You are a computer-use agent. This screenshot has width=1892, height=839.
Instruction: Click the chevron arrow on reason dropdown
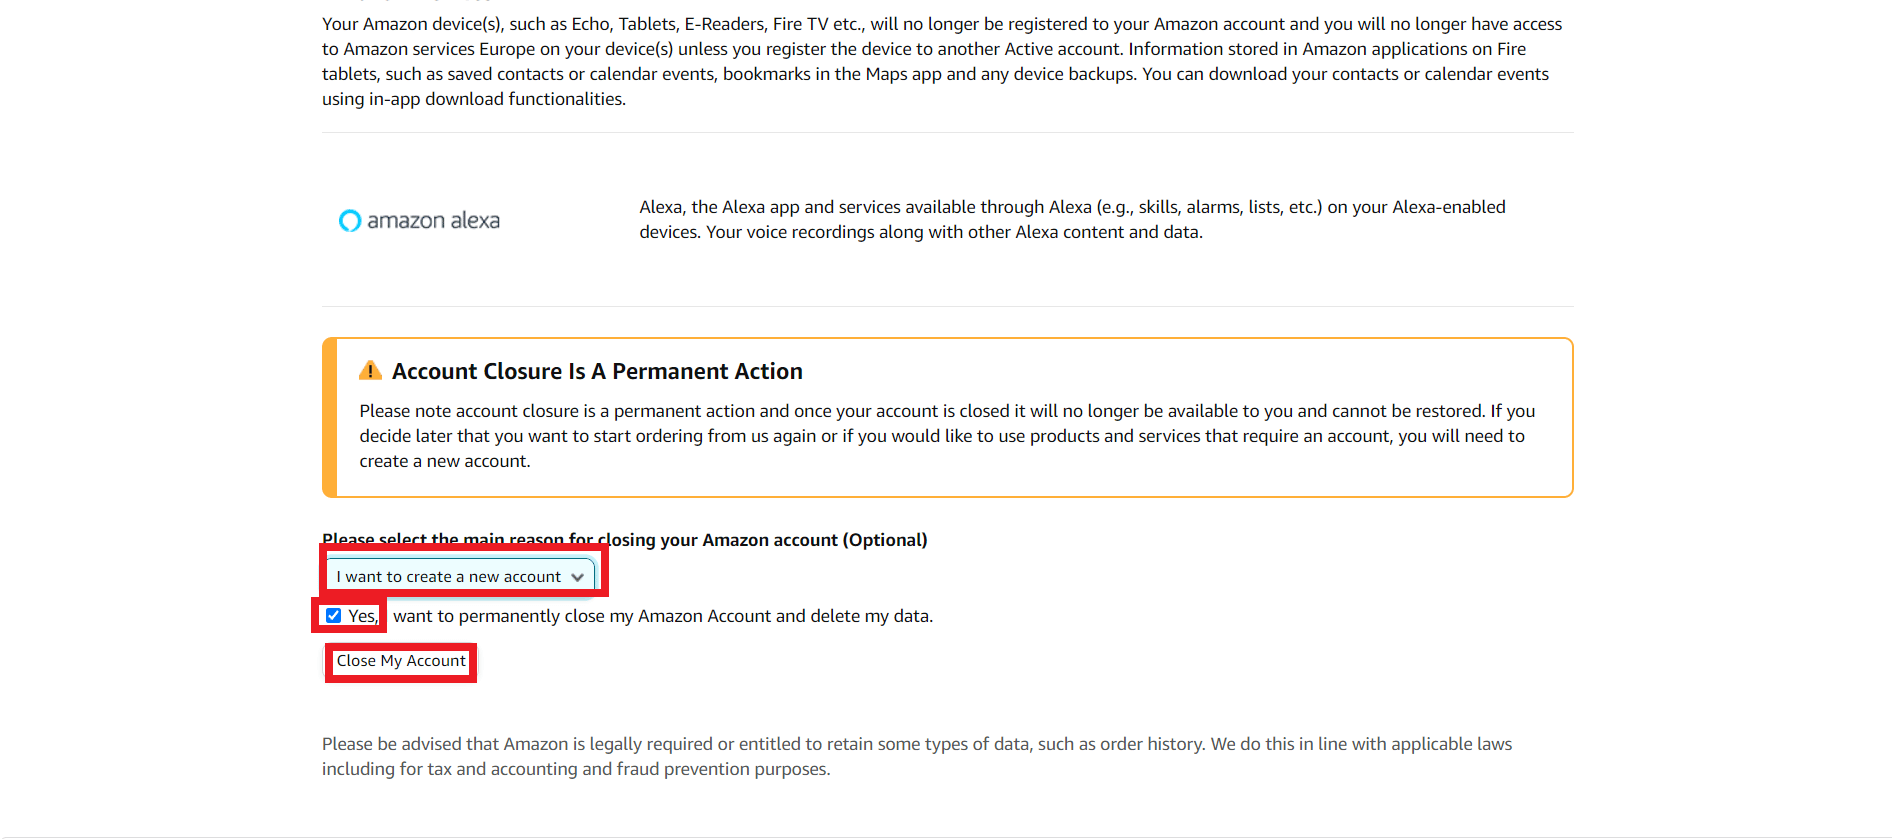coord(577,577)
